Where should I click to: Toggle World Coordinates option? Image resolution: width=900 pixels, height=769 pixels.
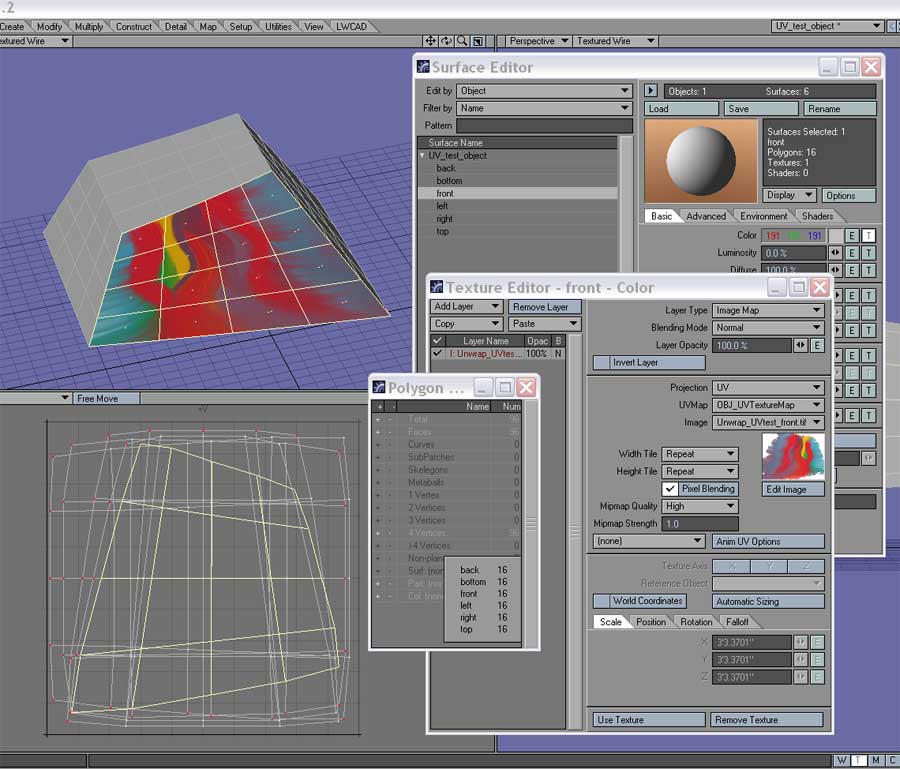[x=639, y=601]
